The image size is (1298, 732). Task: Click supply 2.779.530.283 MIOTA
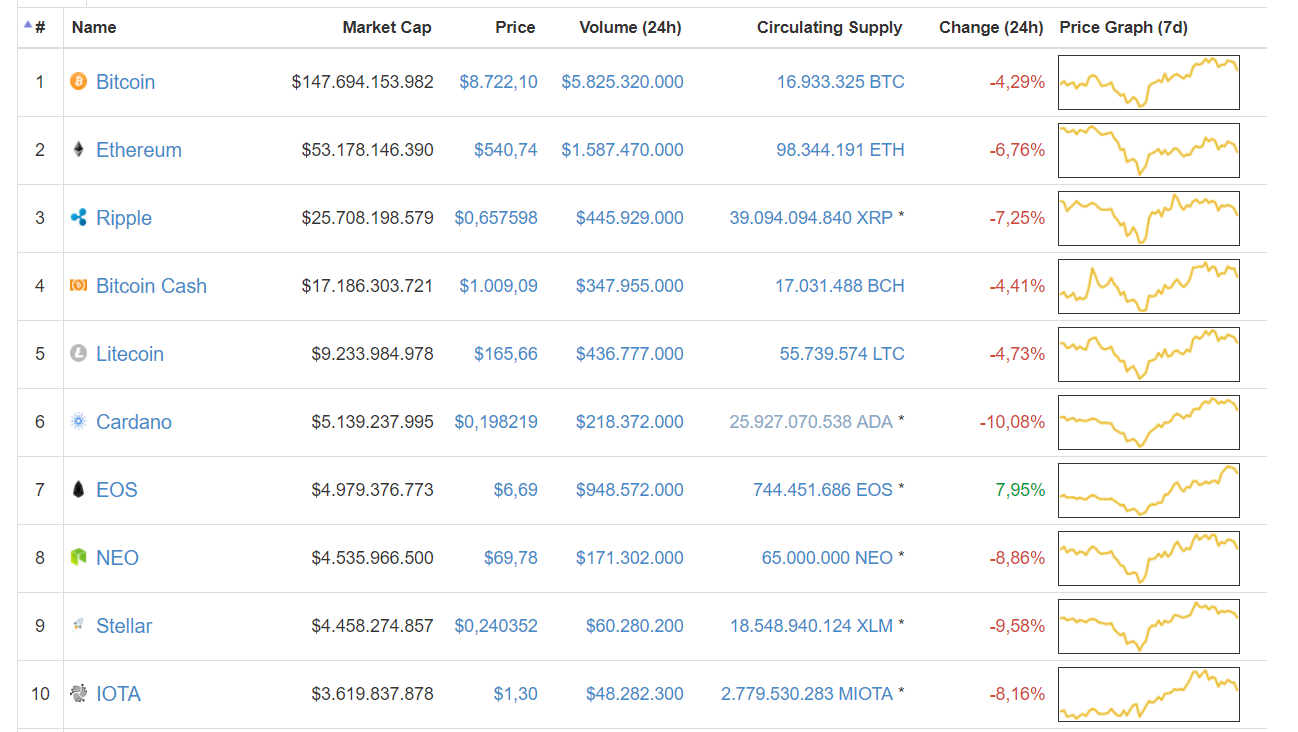(x=807, y=694)
